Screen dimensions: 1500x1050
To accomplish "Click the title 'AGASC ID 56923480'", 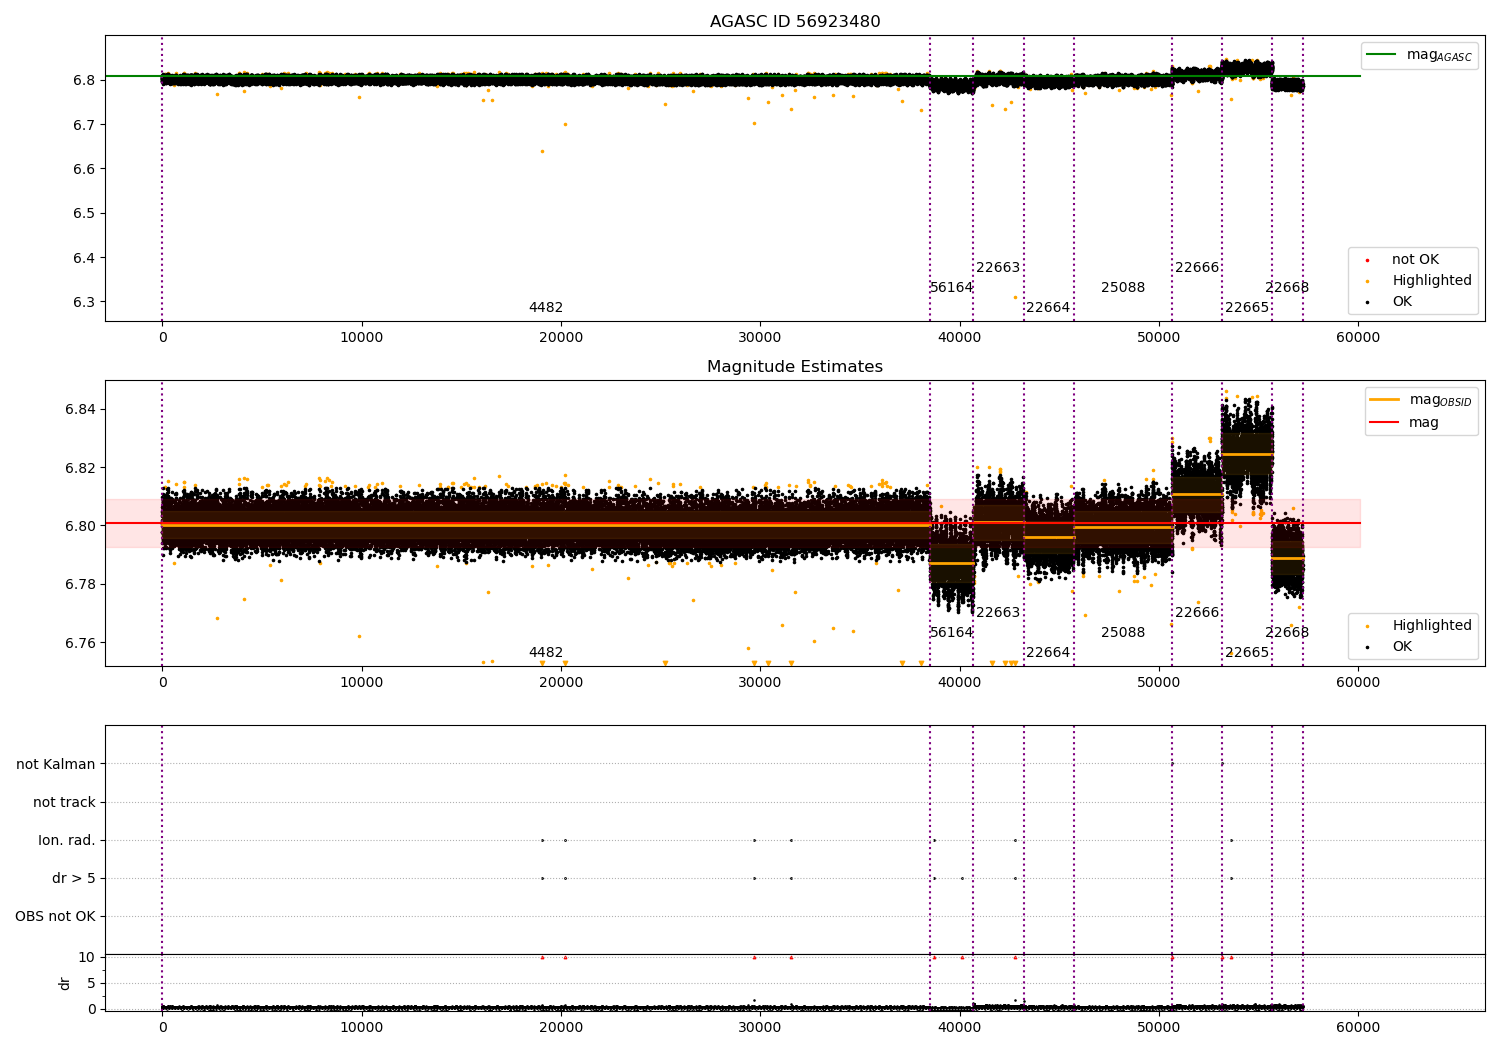I will (x=795, y=22).
